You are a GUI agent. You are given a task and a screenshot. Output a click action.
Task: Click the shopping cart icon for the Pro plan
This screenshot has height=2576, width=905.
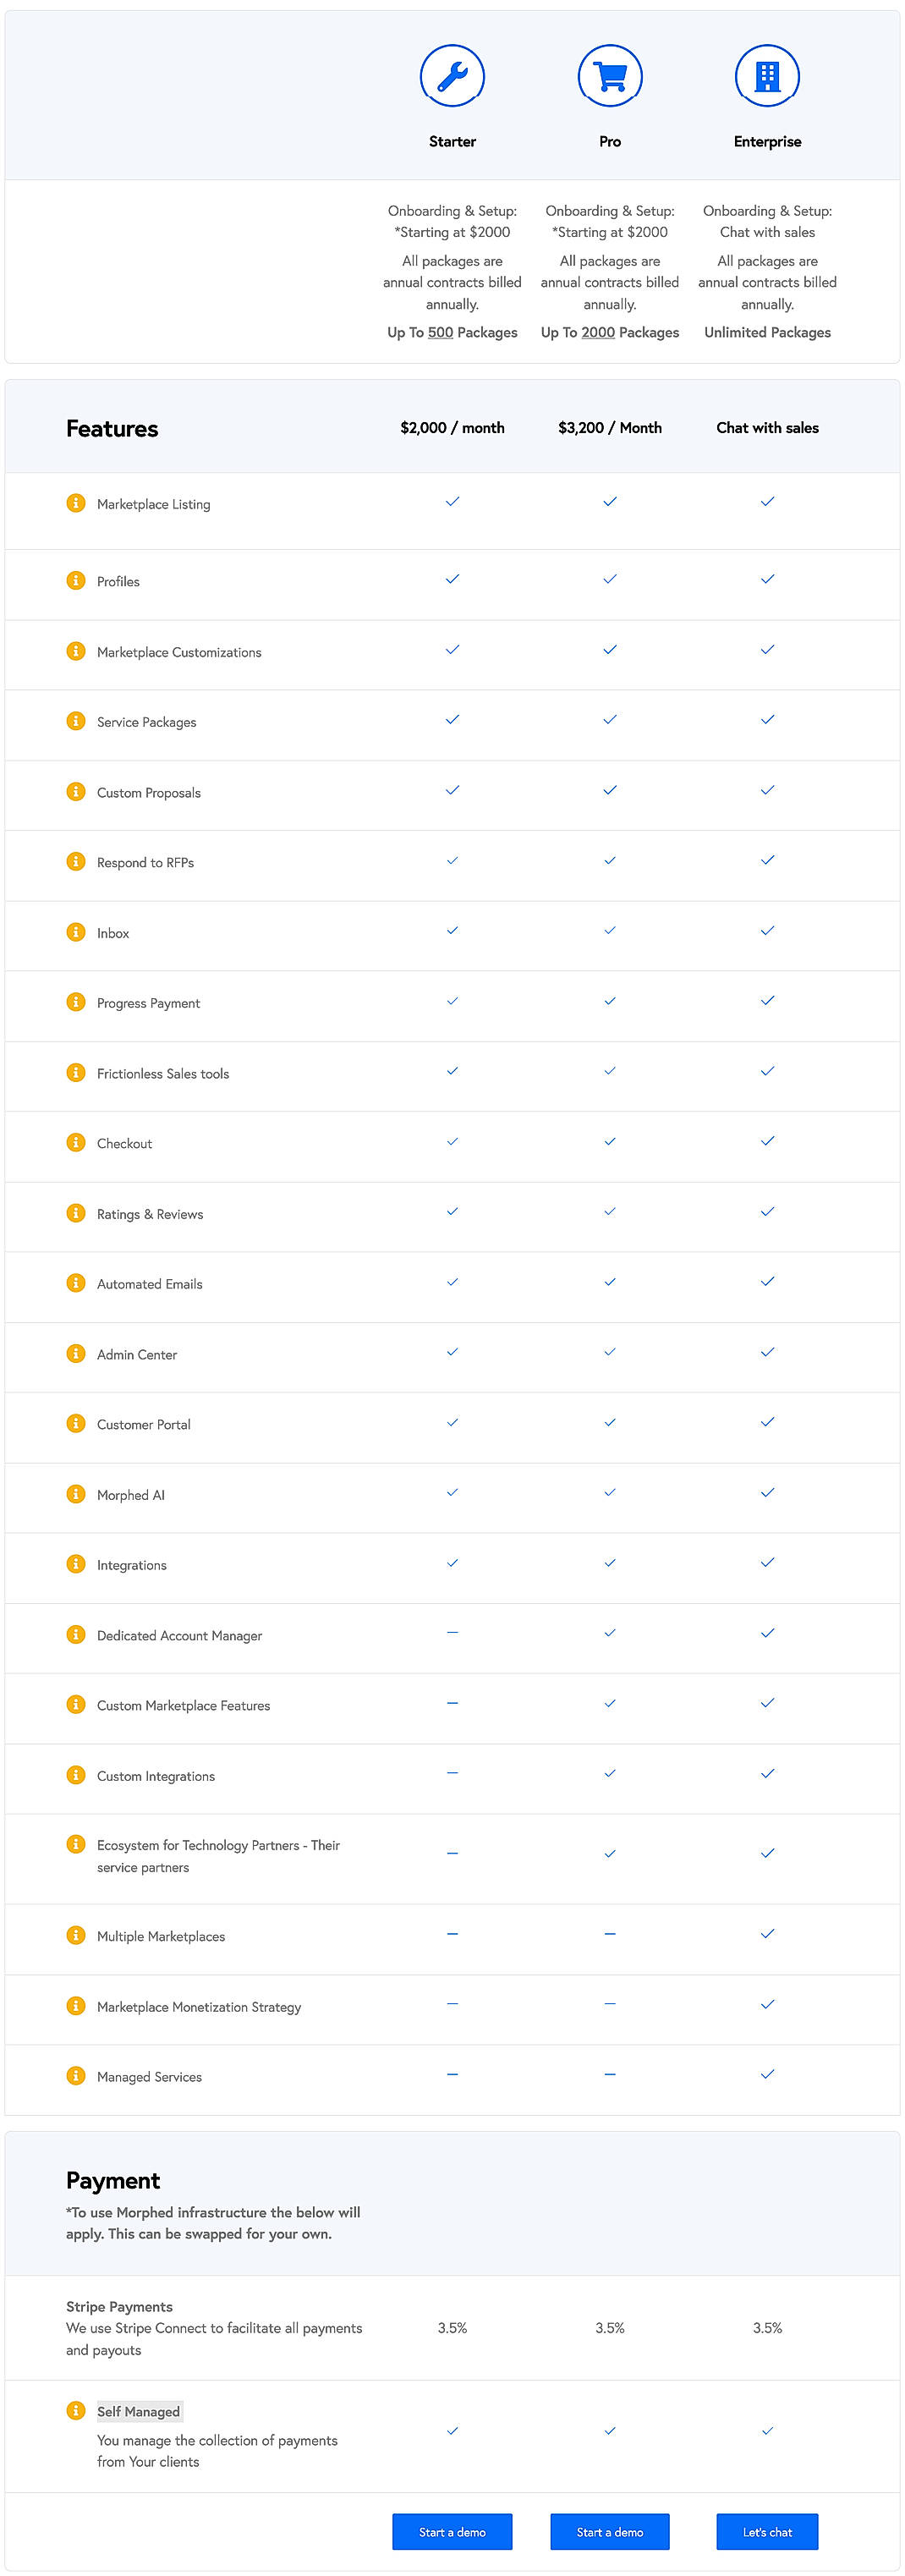pos(610,75)
